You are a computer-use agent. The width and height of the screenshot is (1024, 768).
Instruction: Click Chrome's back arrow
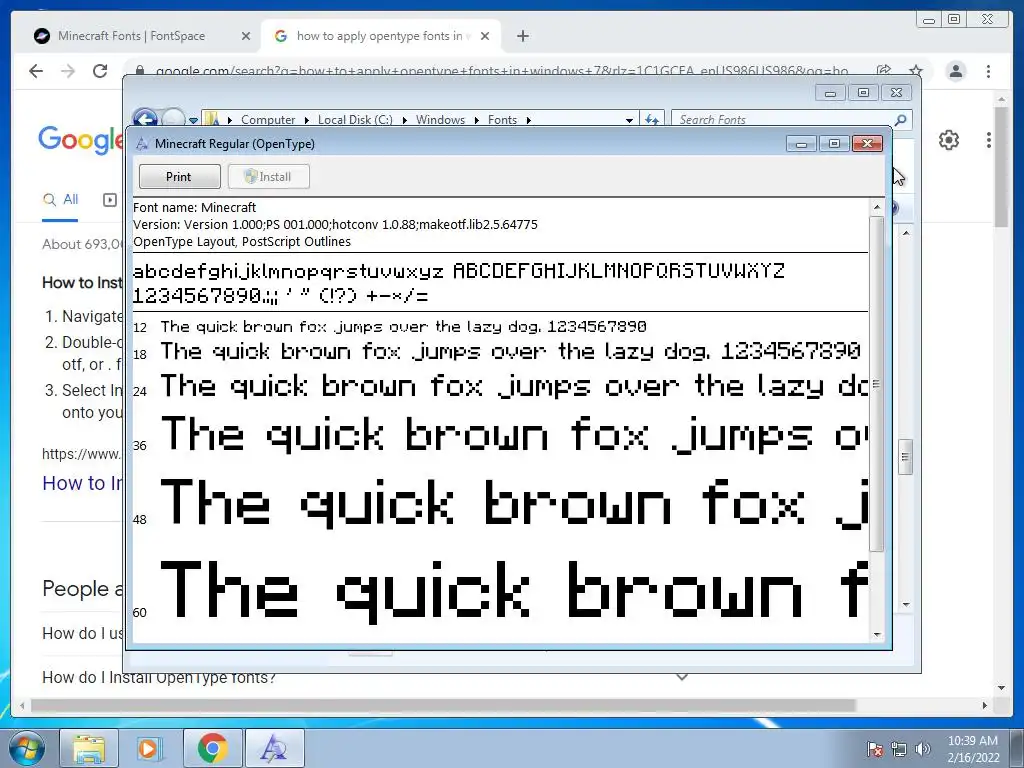tap(36, 71)
